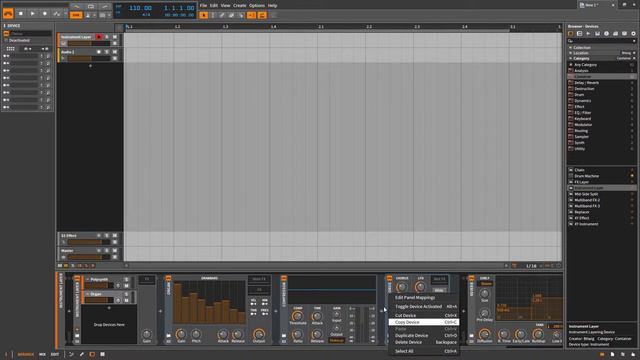Solo the Audio 1 track
The width and height of the screenshot is (640, 360).
click(x=107, y=52)
